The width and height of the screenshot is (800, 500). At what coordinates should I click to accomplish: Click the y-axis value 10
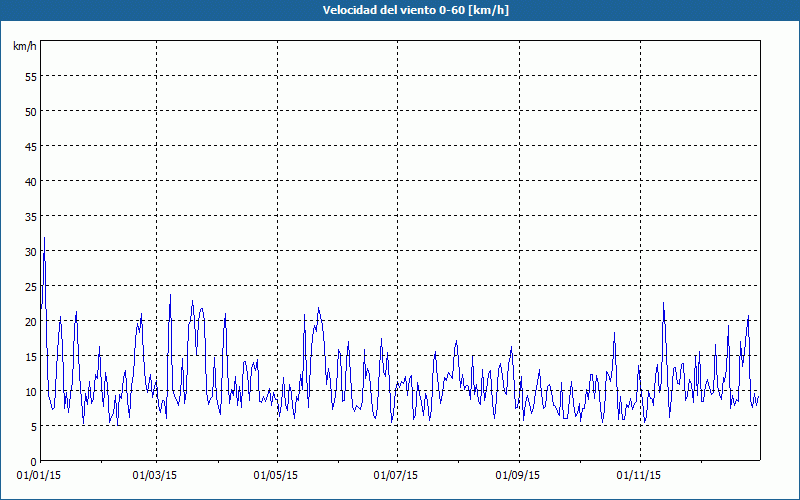coord(31,391)
